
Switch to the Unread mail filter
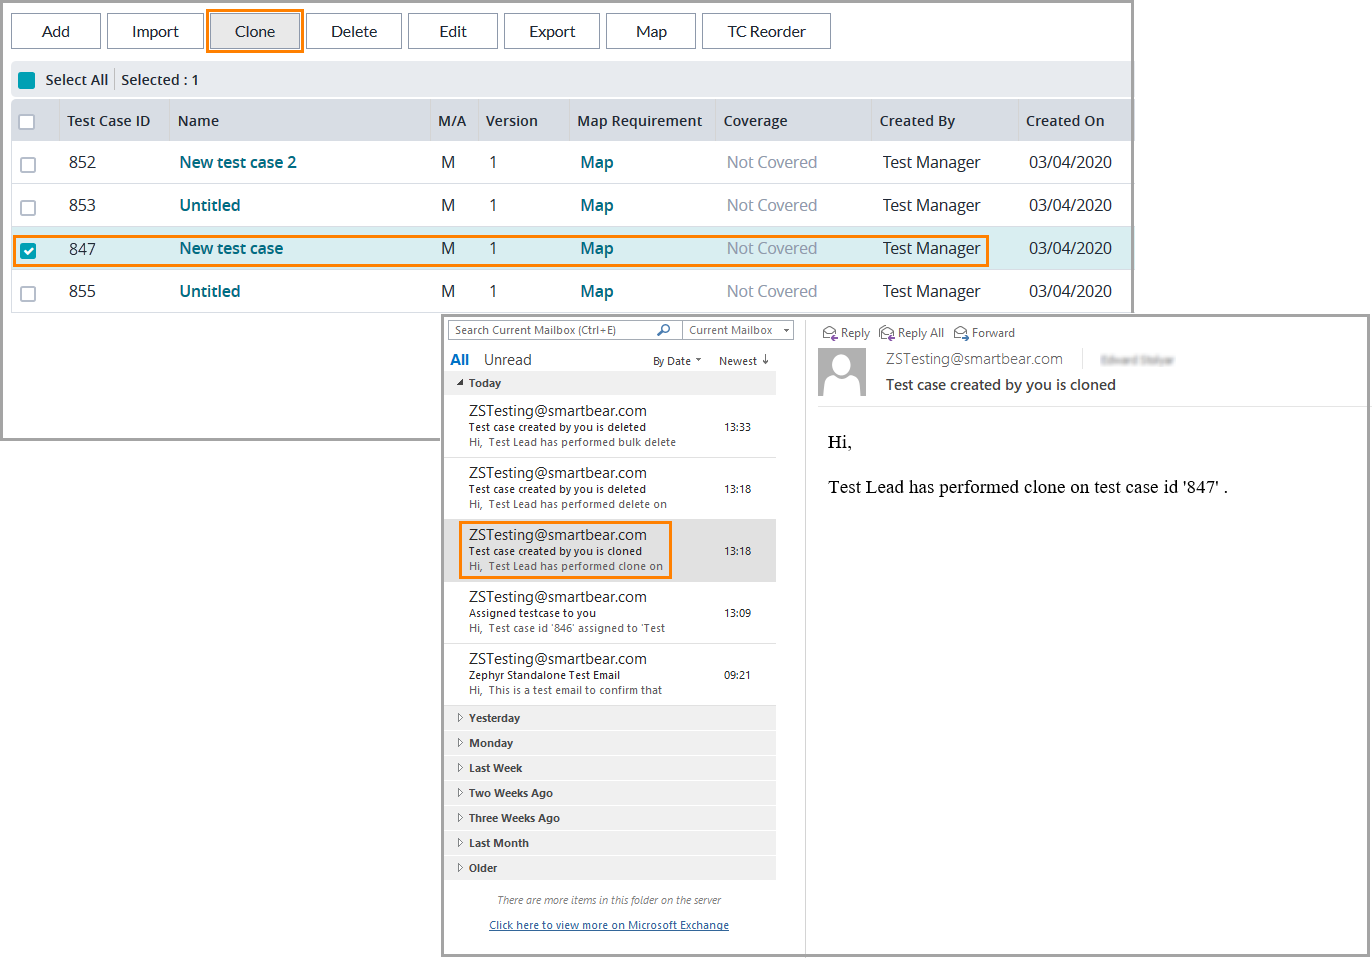click(x=508, y=360)
